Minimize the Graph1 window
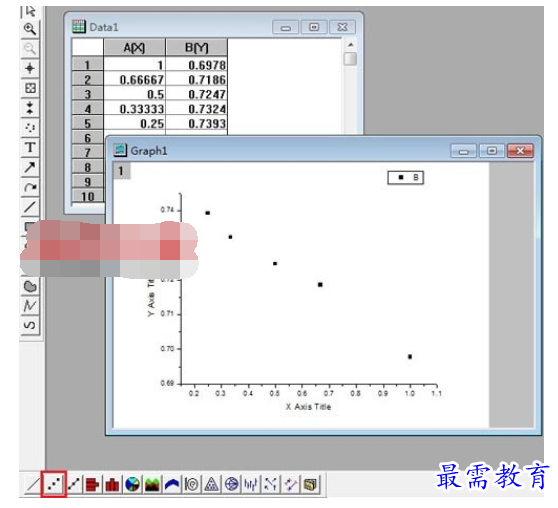This screenshot has width=558, height=508. [463, 151]
